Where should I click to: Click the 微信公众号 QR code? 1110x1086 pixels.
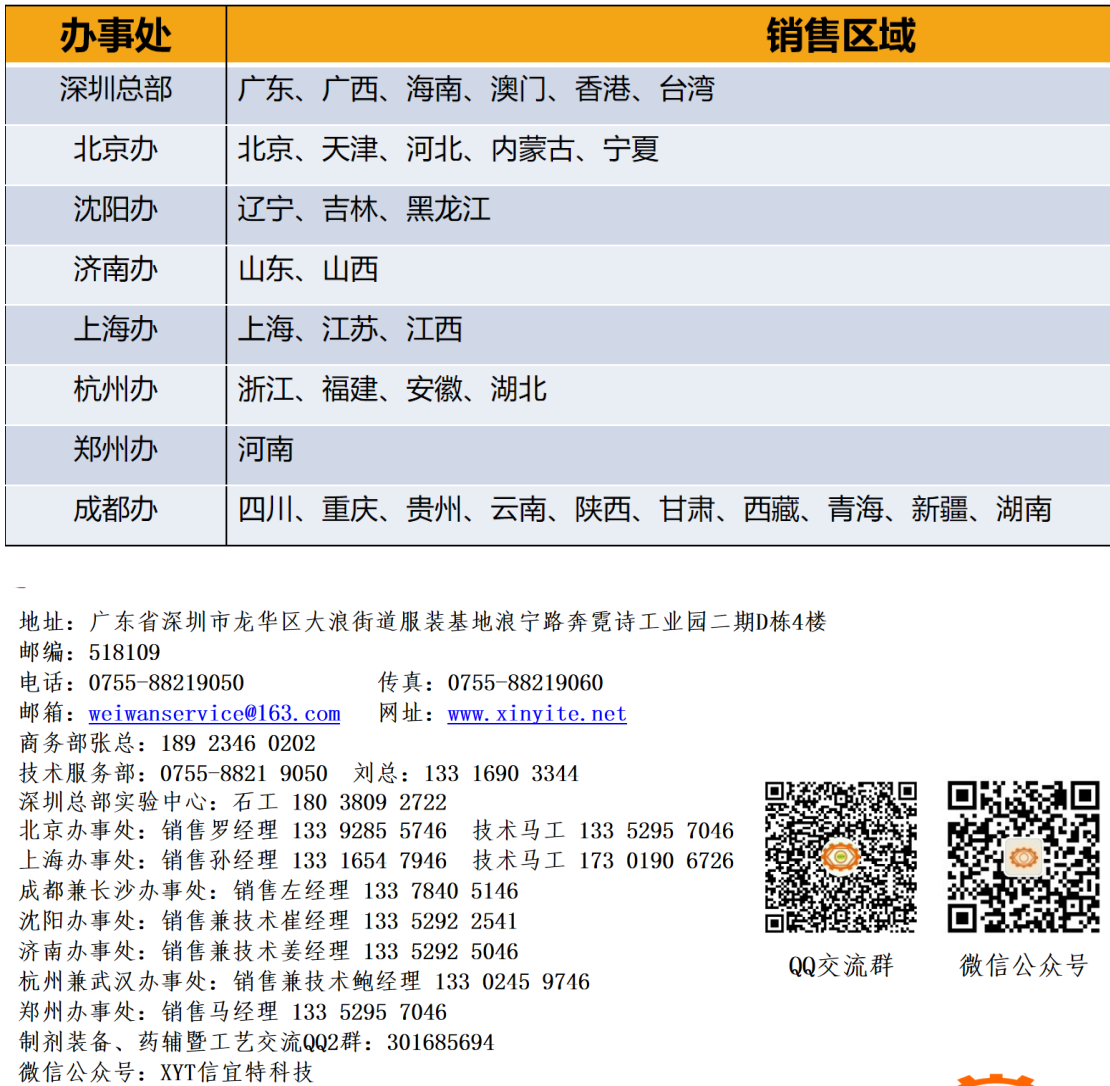point(1023,857)
